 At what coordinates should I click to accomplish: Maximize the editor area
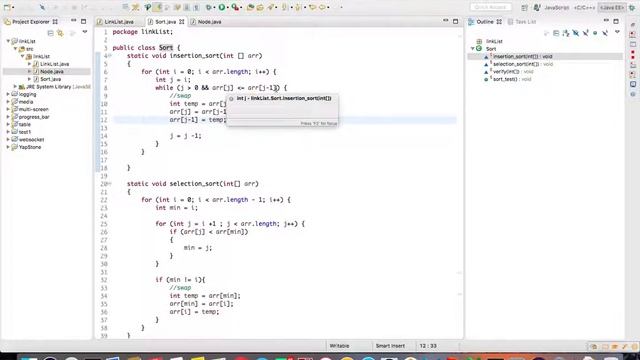click(x=456, y=21)
